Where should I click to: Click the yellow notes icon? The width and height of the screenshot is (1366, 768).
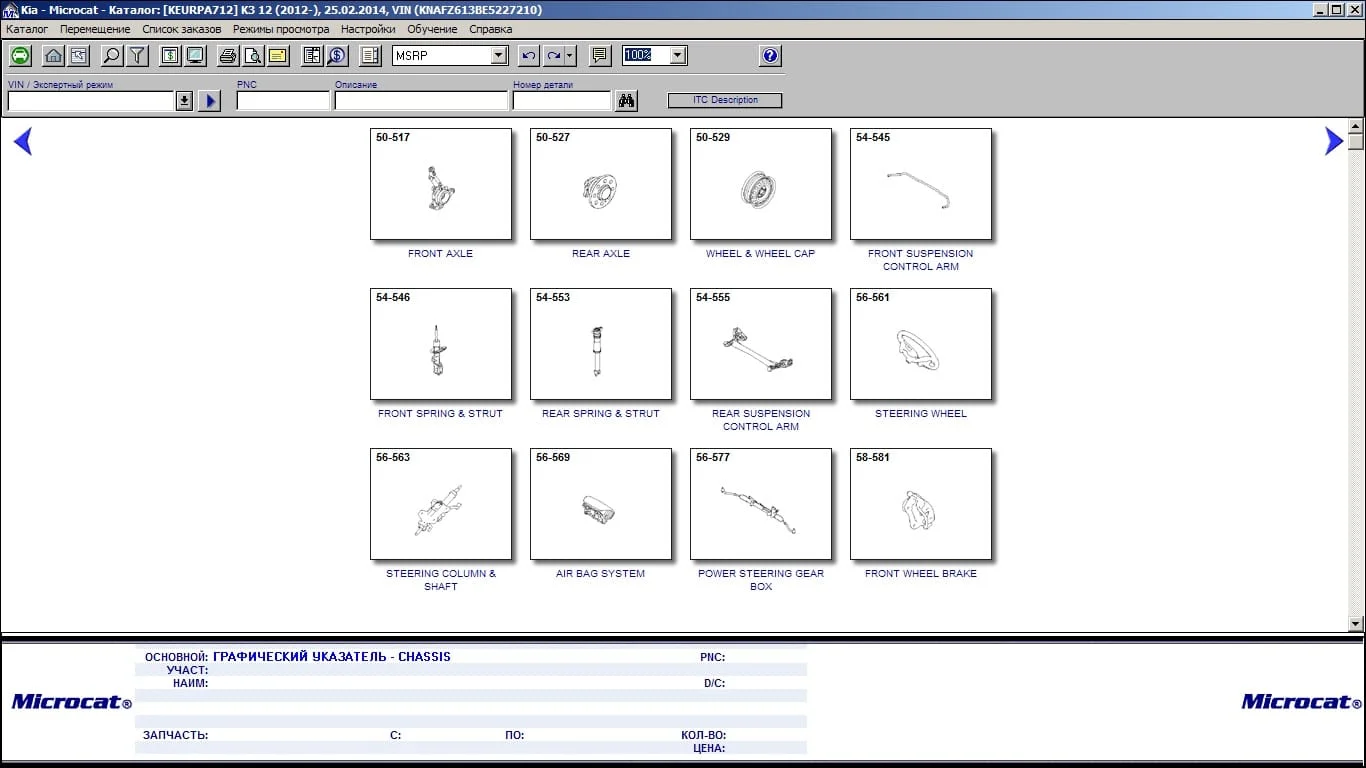tap(278, 56)
